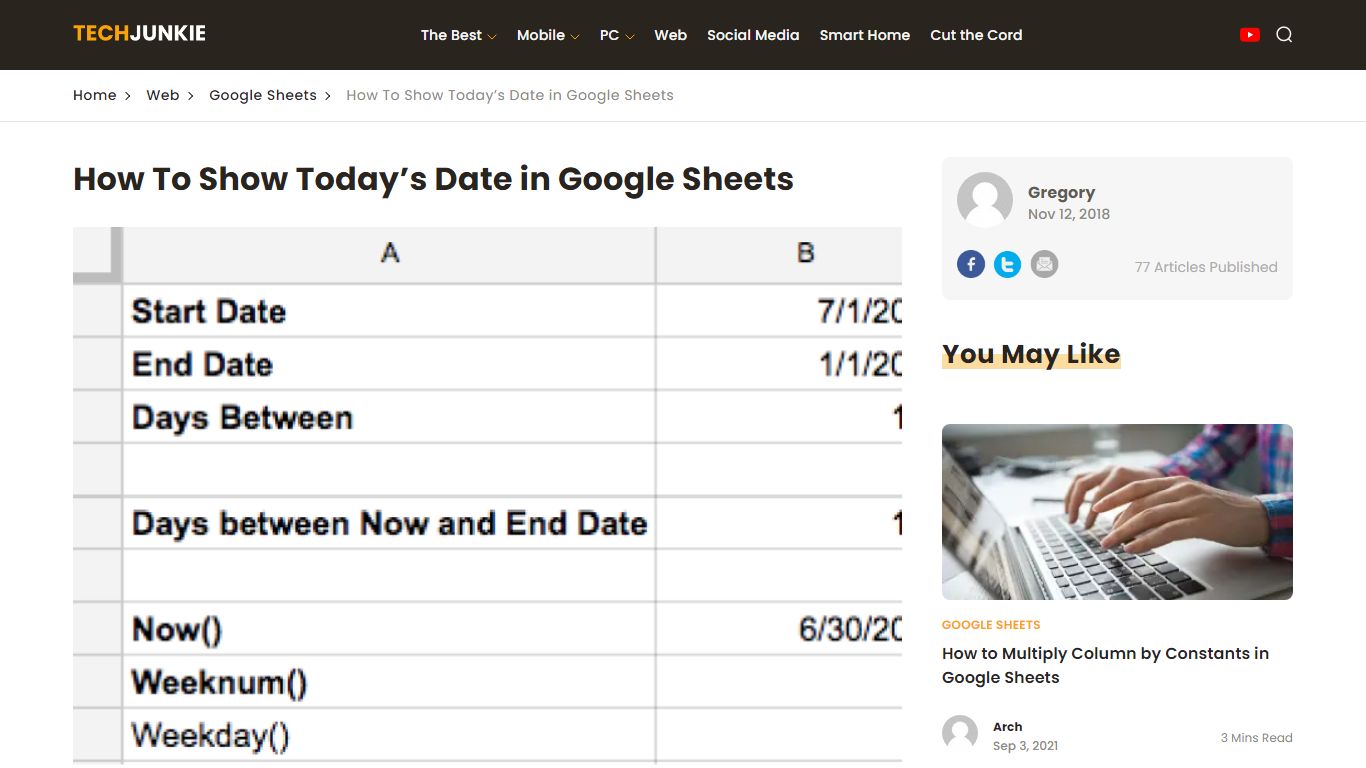Image resolution: width=1366 pixels, height=768 pixels.
Task: Share the article via the email icon
Action: pyautogui.click(x=1044, y=264)
